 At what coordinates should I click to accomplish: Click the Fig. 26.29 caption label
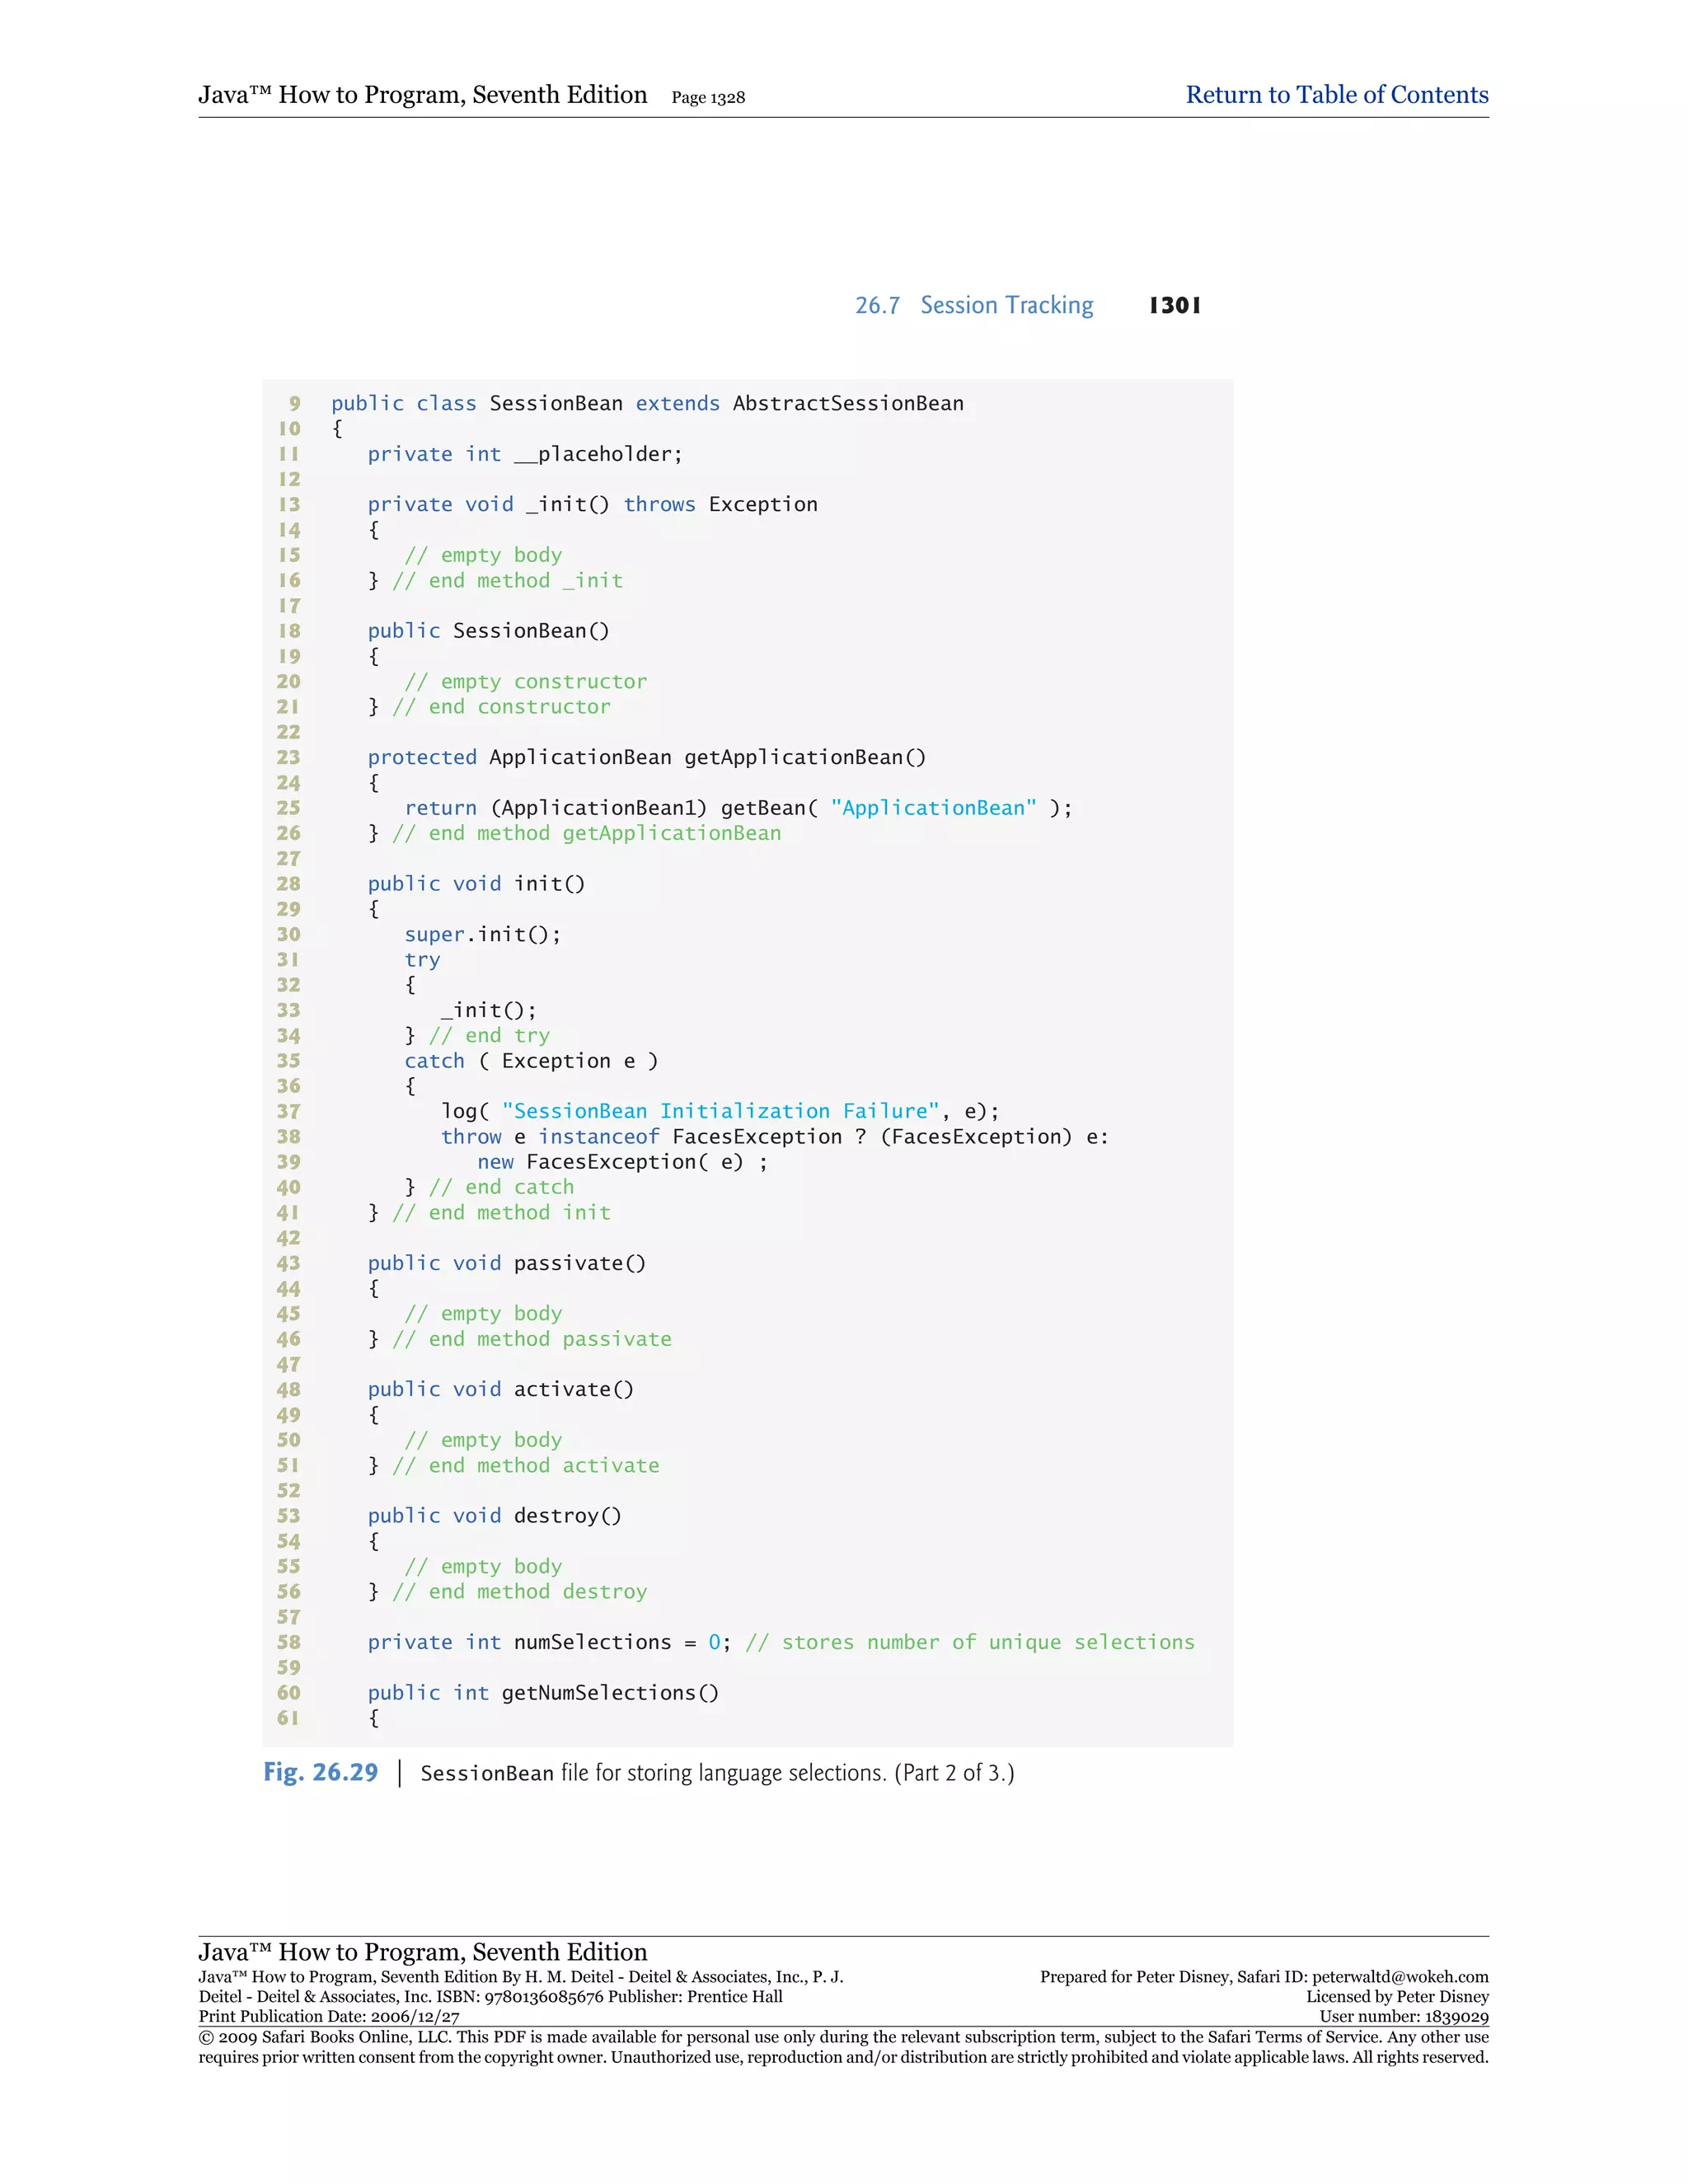coord(320,1772)
